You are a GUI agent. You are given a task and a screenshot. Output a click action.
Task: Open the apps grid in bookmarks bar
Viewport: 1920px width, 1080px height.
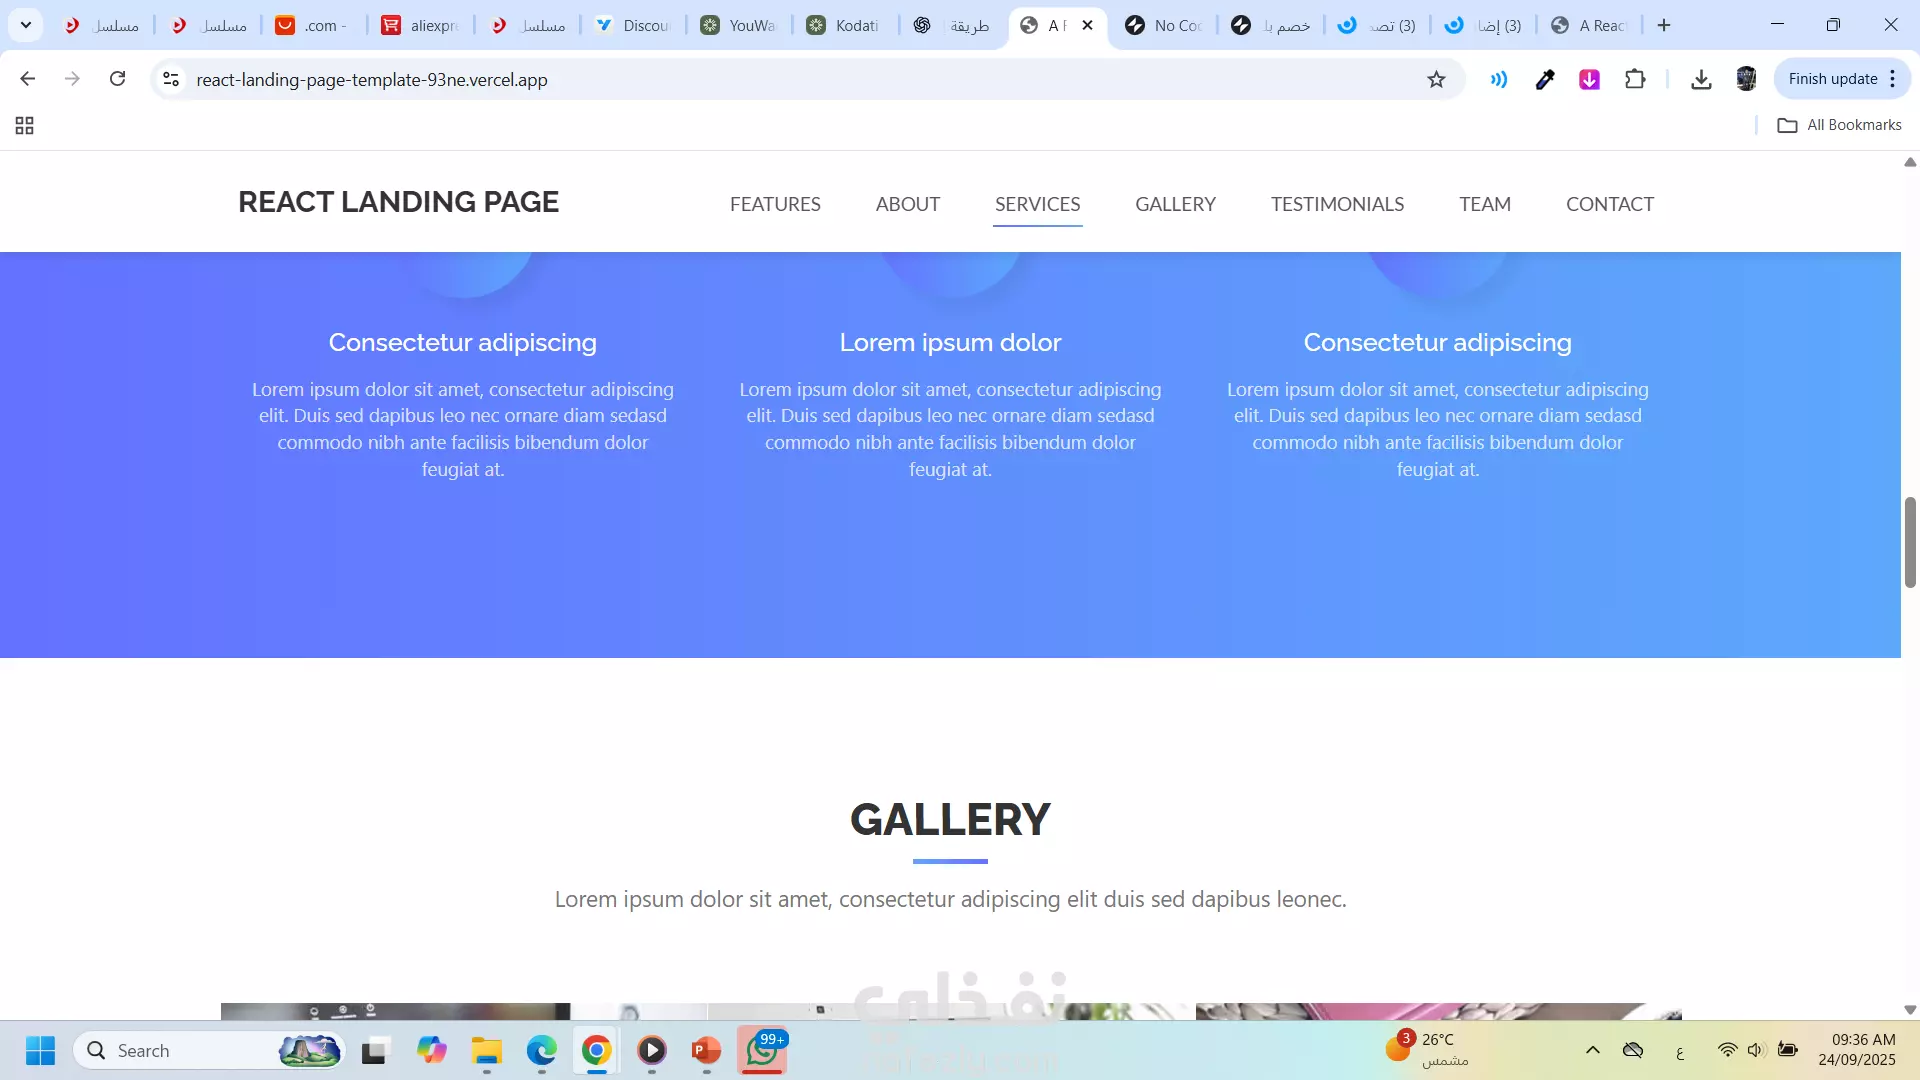pyautogui.click(x=25, y=125)
